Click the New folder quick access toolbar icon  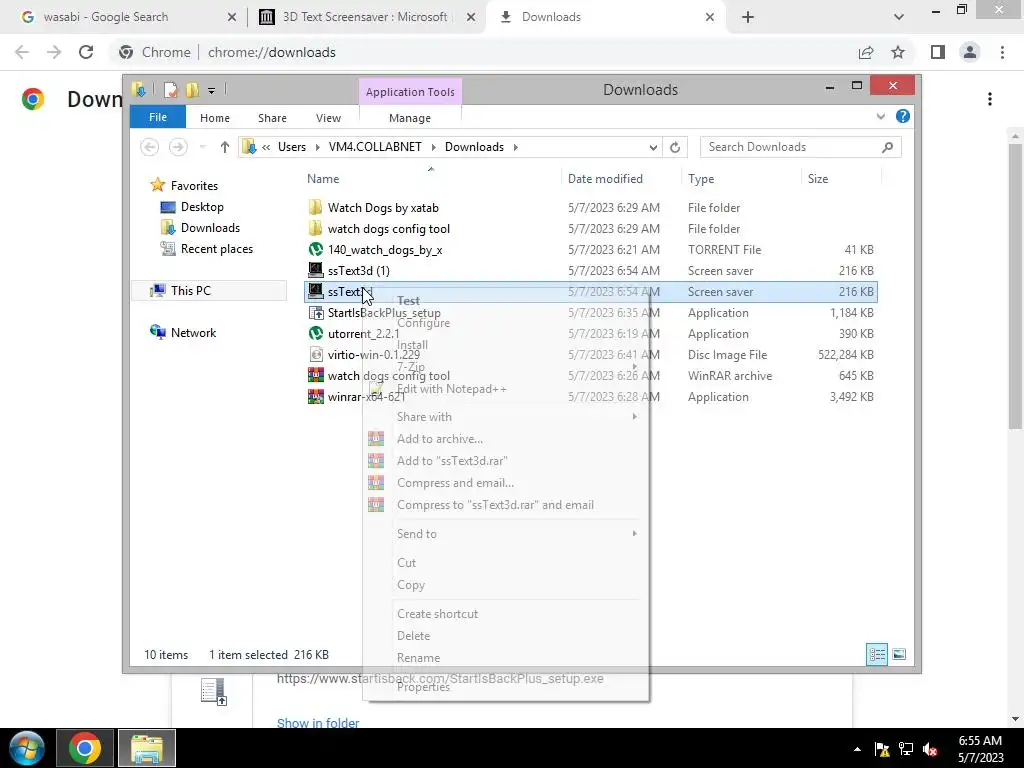[192, 90]
